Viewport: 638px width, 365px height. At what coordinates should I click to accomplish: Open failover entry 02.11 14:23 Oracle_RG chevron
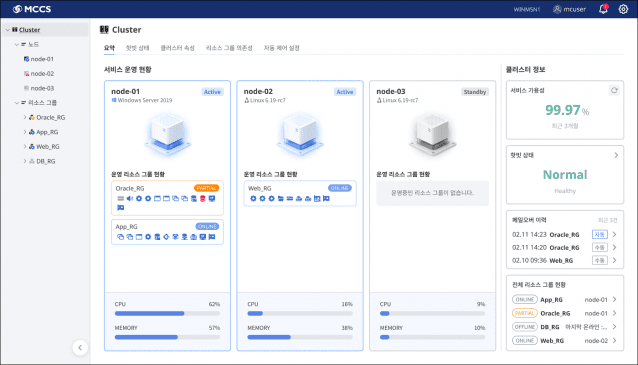[x=614, y=234]
